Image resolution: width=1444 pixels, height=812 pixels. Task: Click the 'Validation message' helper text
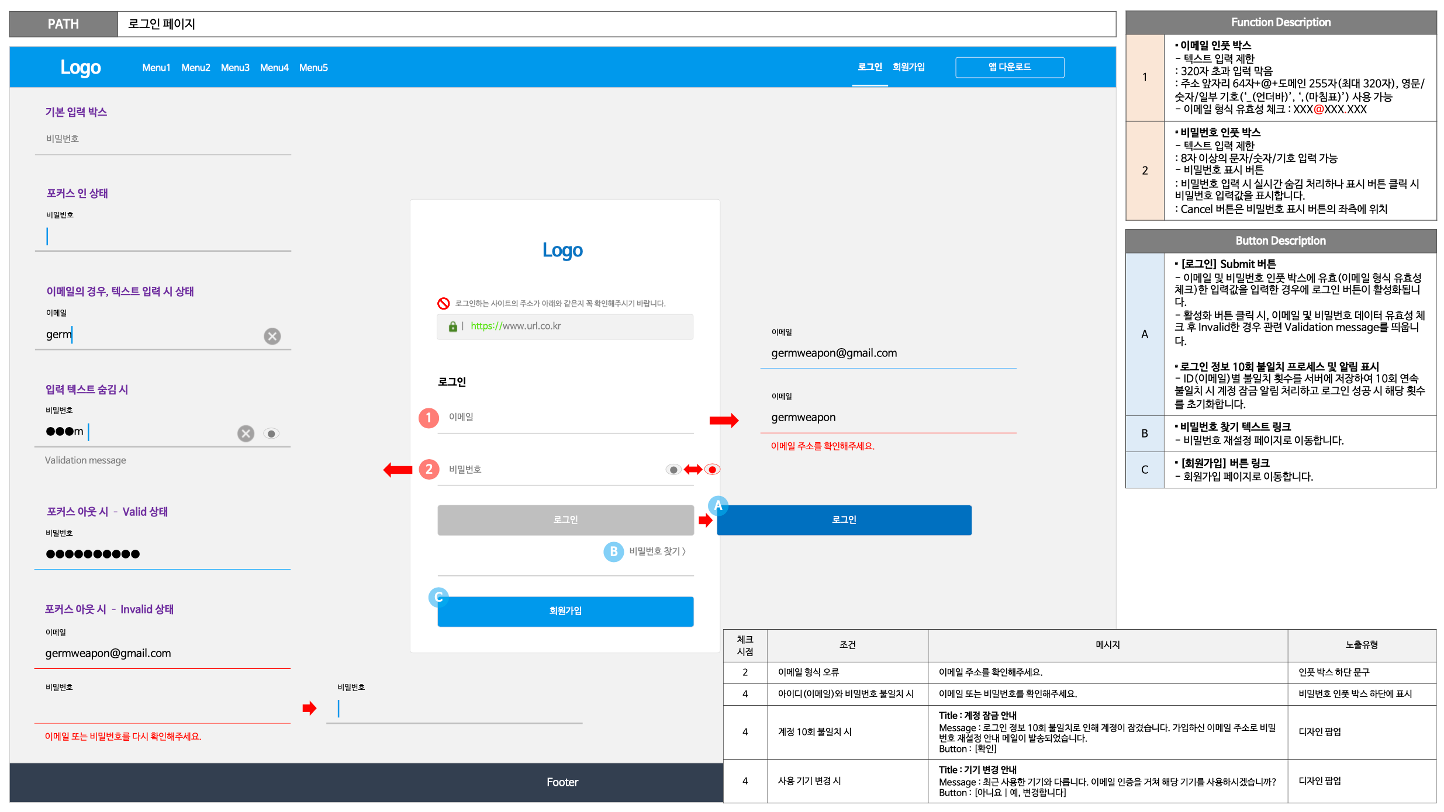click(x=85, y=461)
